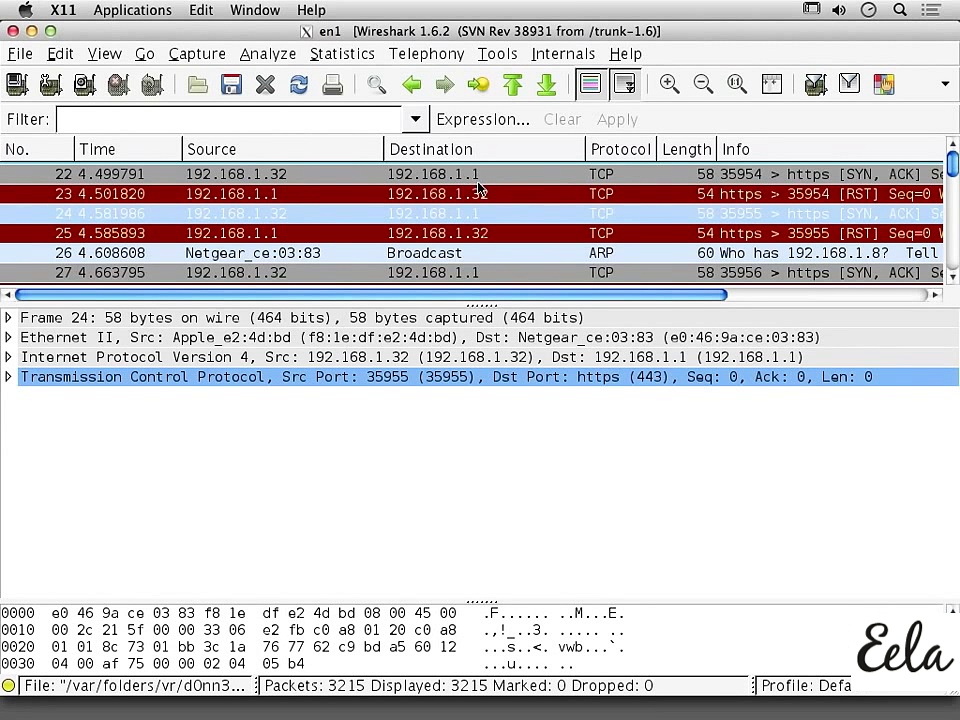Image resolution: width=960 pixels, height=720 pixels.
Task: Open the capture interfaces list icon
Action: point(17,84)
